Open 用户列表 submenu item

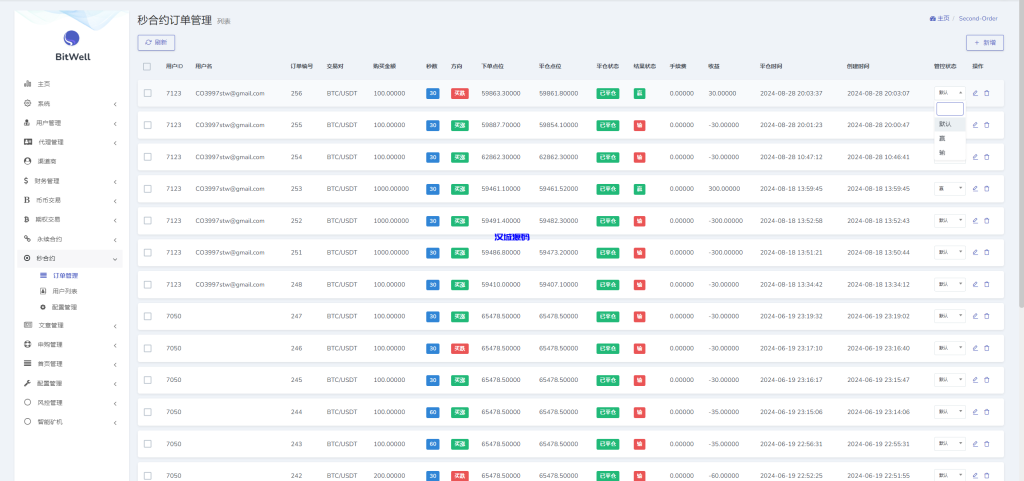click(65, 291)
